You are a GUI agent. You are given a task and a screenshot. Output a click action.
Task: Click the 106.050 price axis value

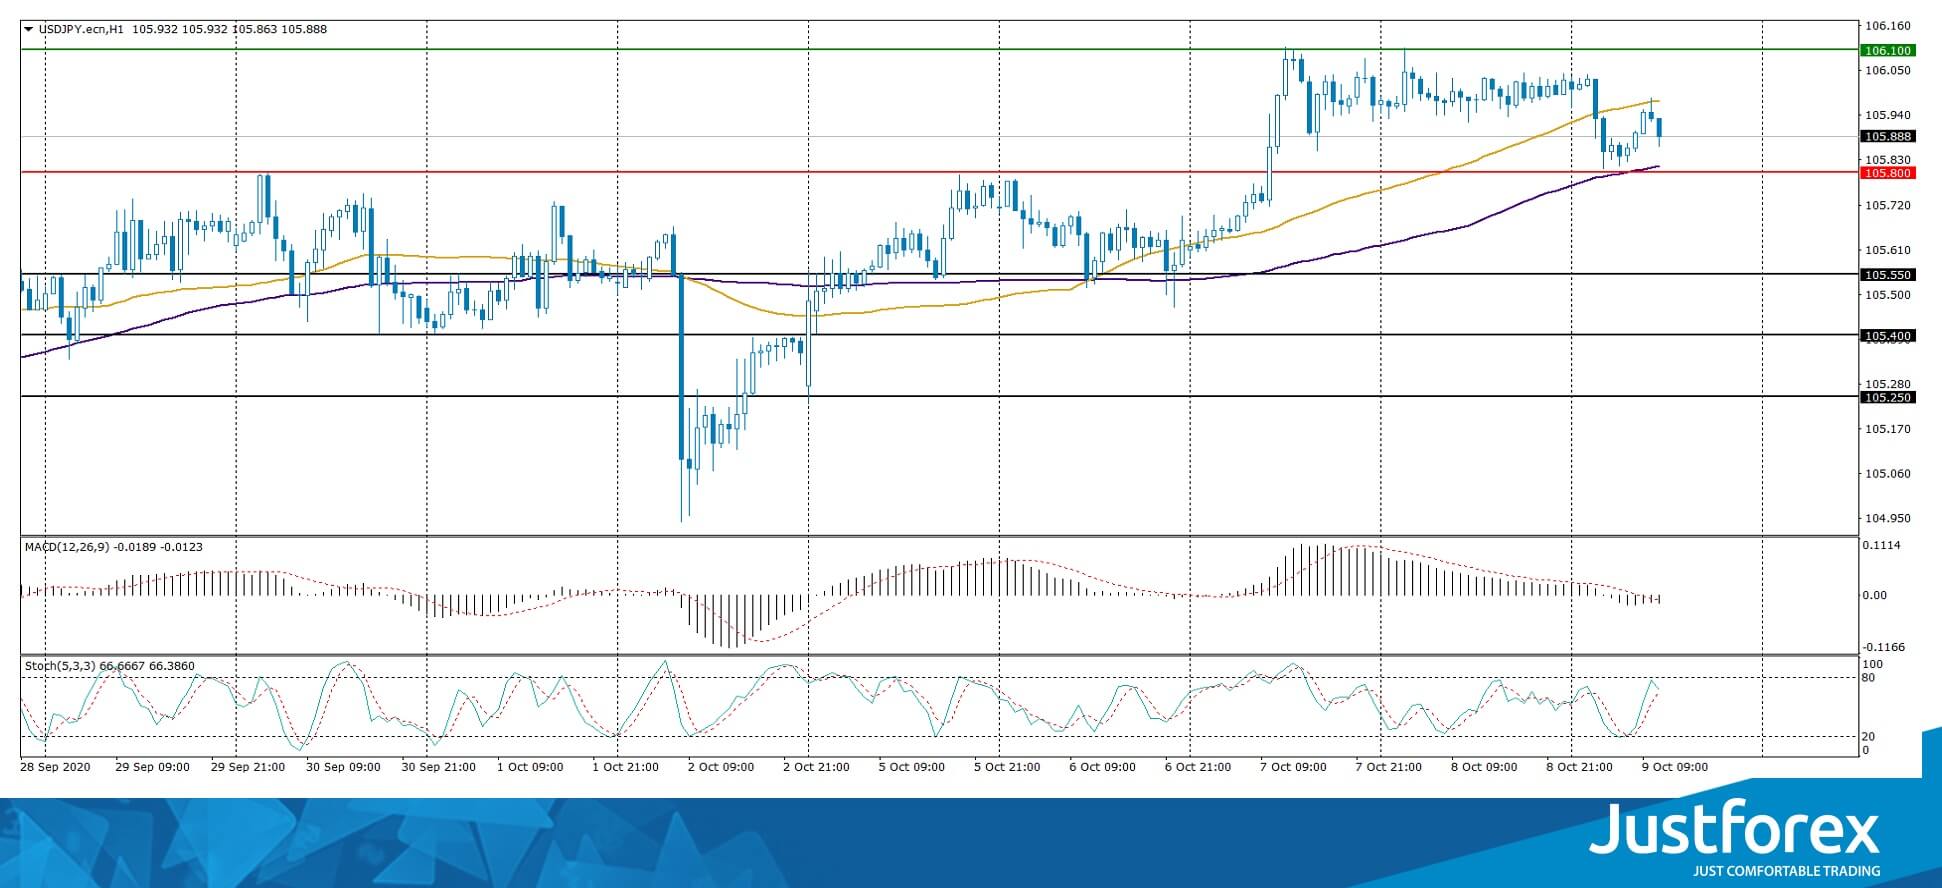[1887, 70]
